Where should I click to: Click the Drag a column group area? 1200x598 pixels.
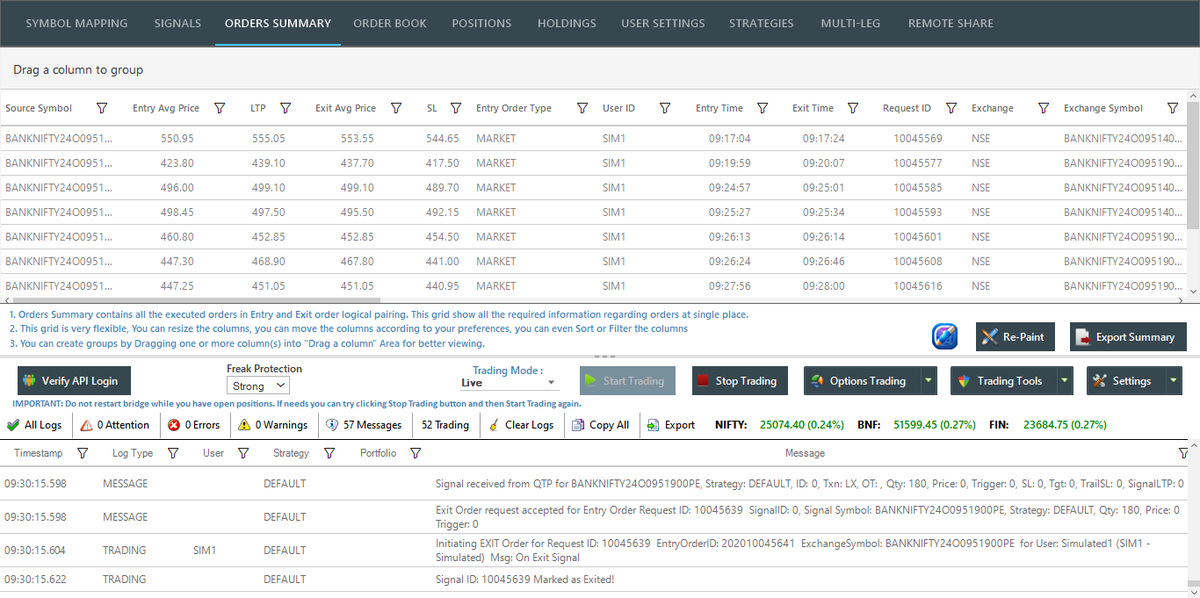pyautogui.click(x=600, y=70)
